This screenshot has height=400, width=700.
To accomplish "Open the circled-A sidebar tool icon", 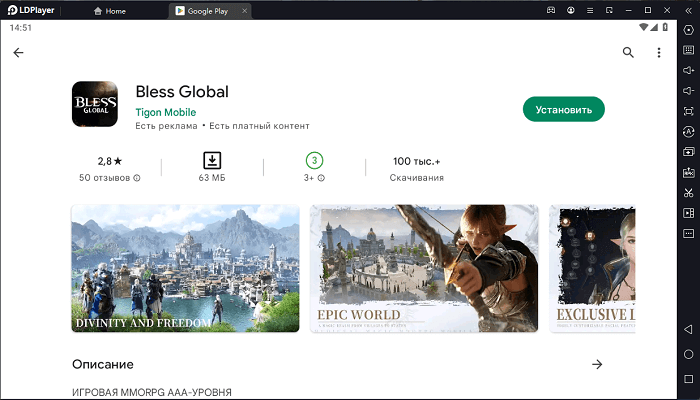I will (x=688, y=132).
